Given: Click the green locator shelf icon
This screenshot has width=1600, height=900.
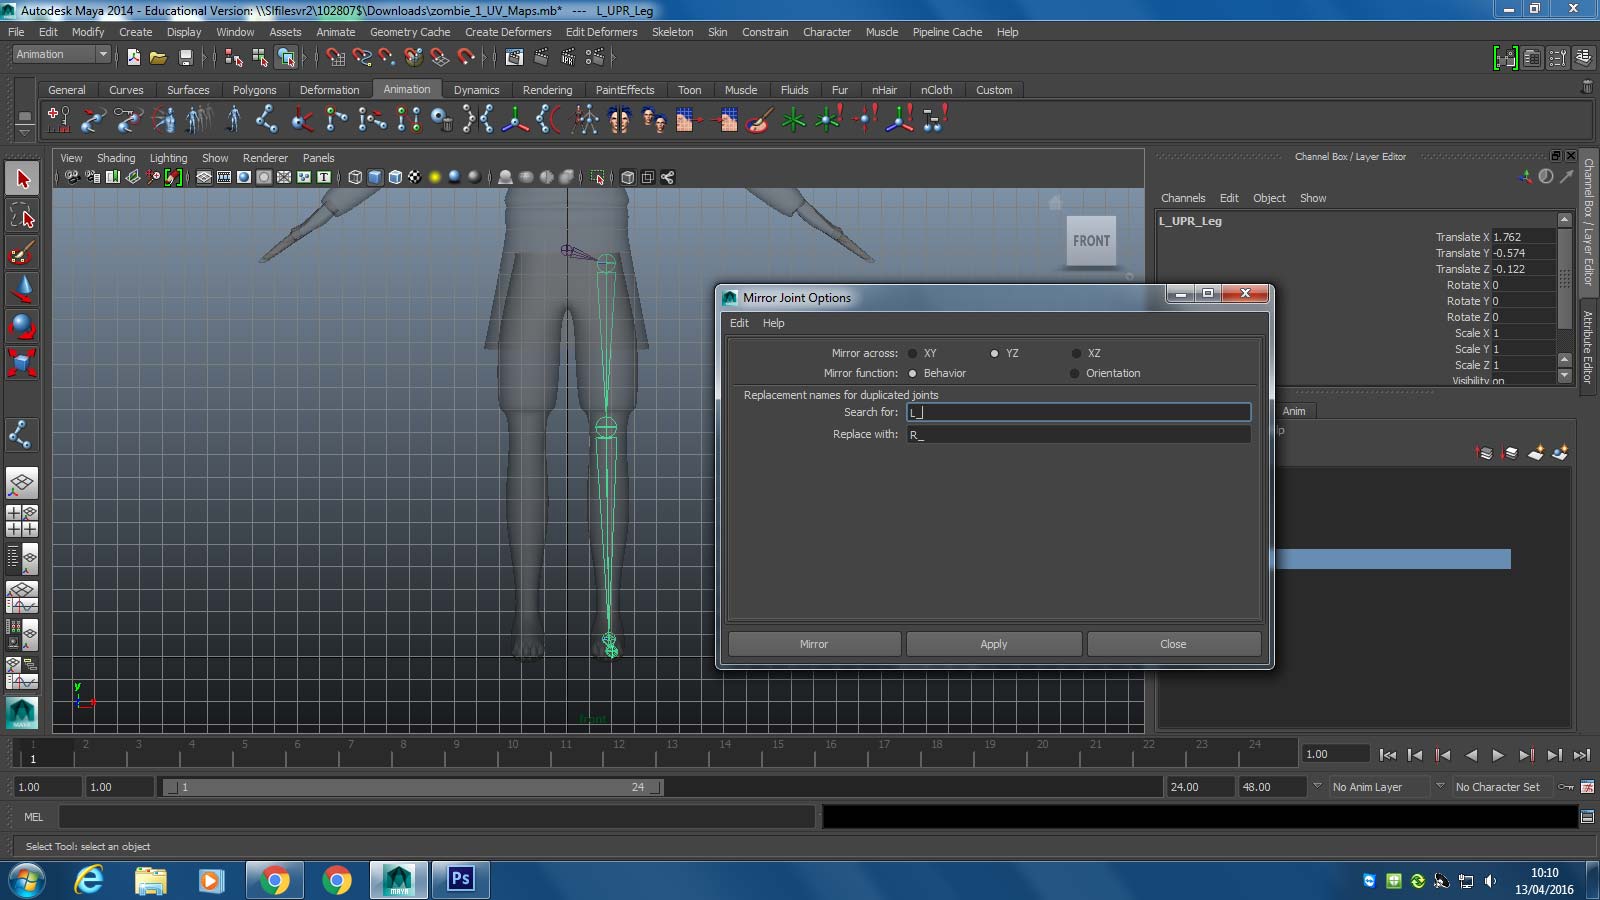Looking at the screenshot, I should 794,120.
